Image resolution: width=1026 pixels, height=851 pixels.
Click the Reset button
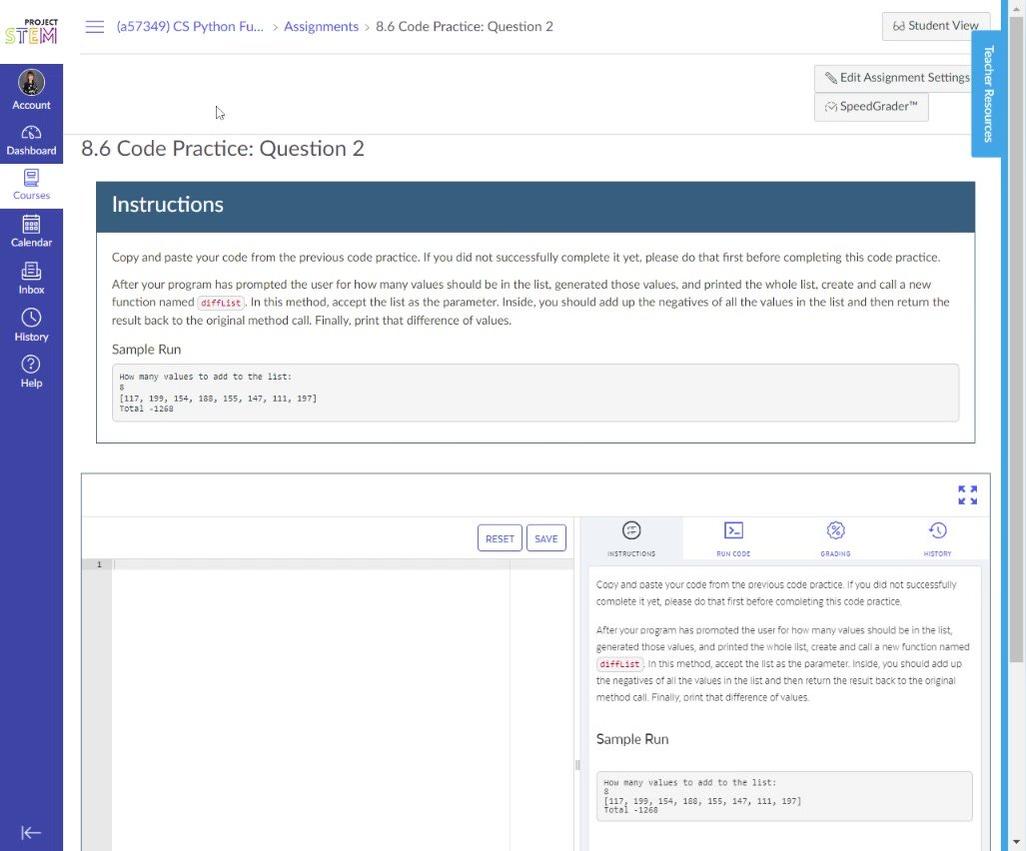click(x=499, y=538)
